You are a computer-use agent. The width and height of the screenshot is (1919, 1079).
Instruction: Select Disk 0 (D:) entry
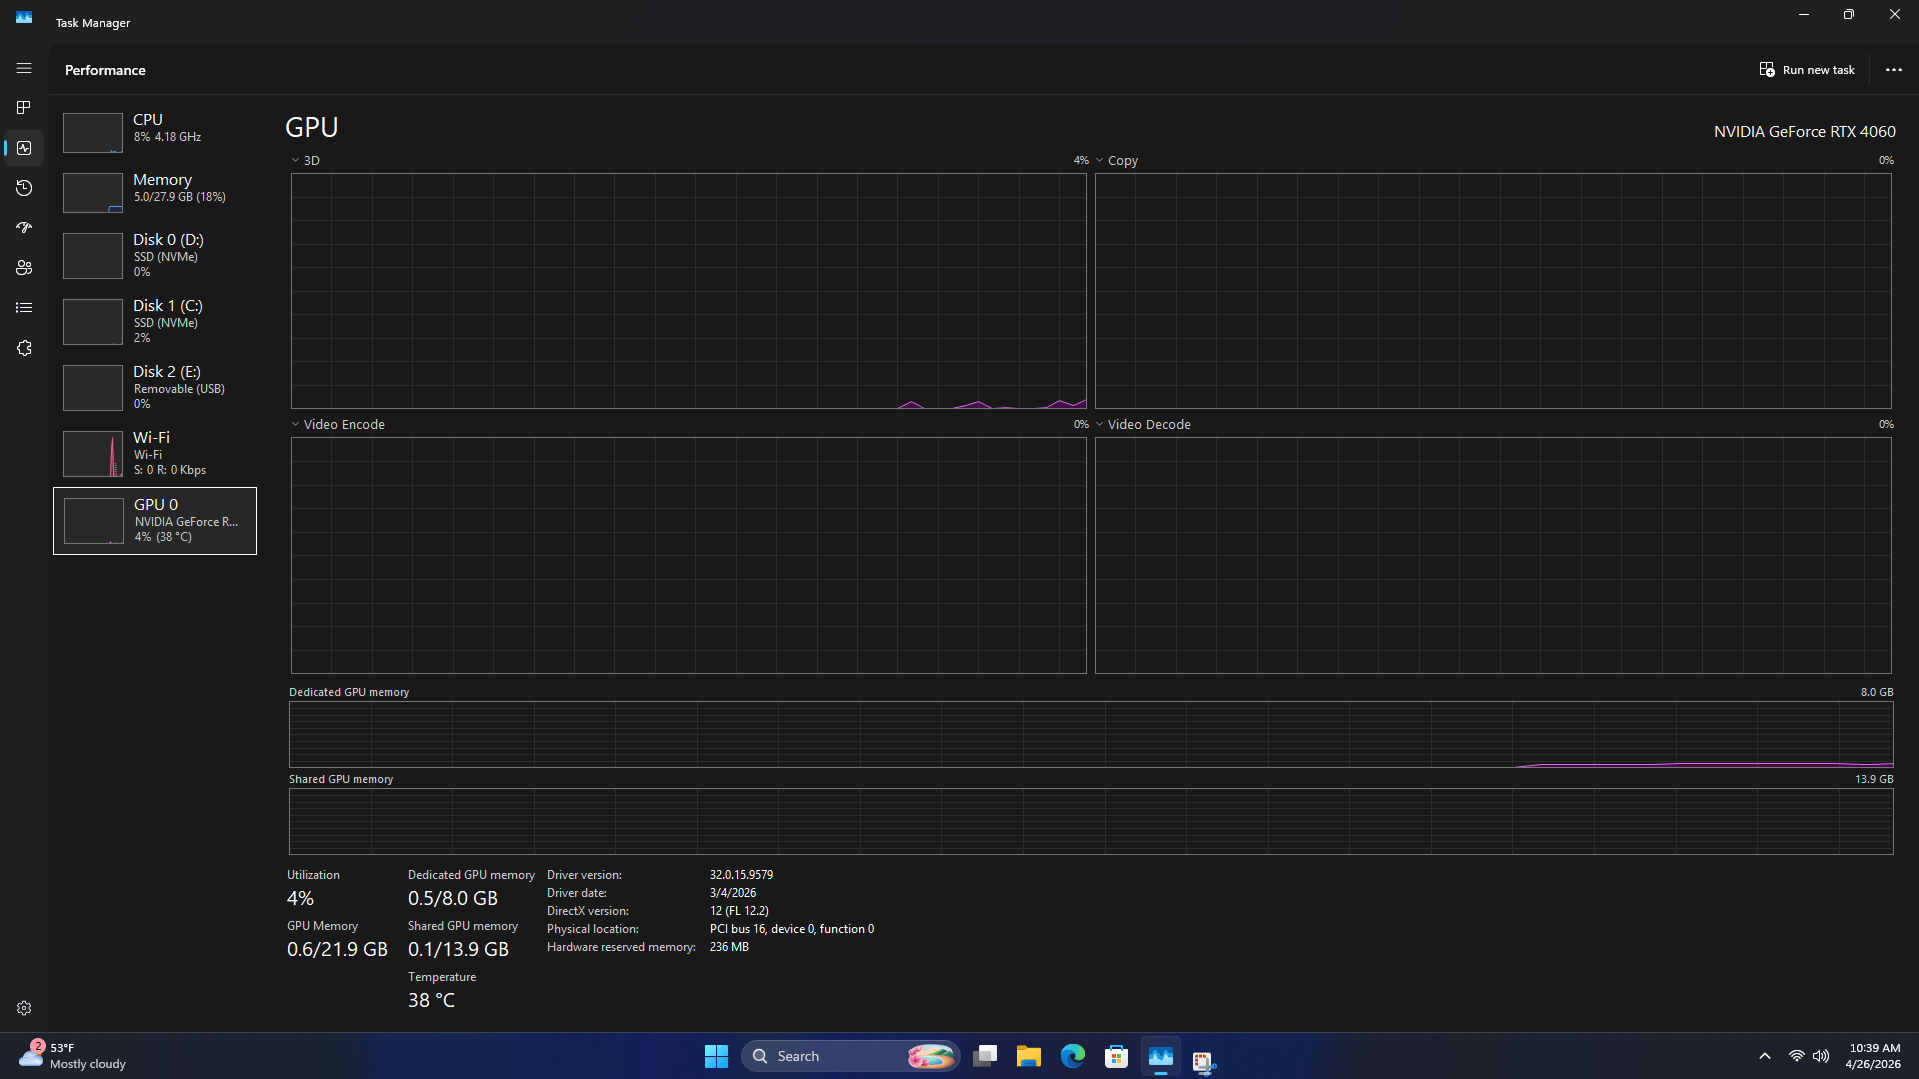155,255
